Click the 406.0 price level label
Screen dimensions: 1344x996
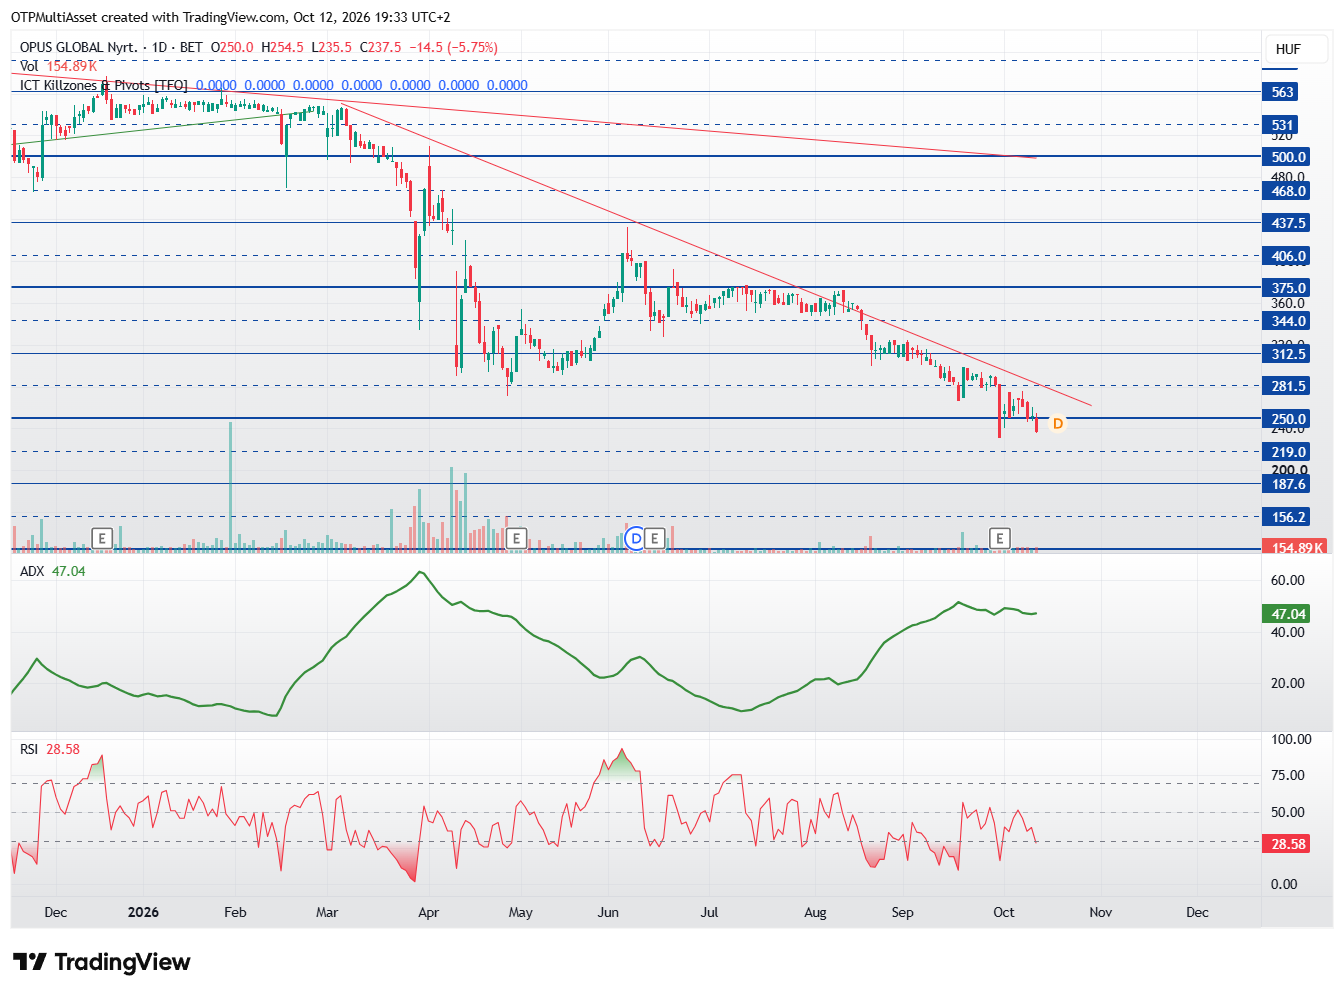[x=1288, y=256]
